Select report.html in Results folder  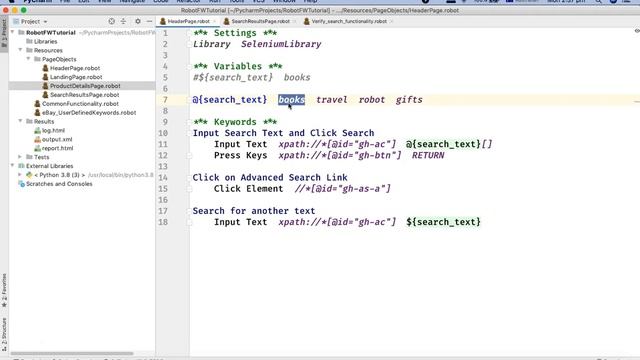pos(58,149)
